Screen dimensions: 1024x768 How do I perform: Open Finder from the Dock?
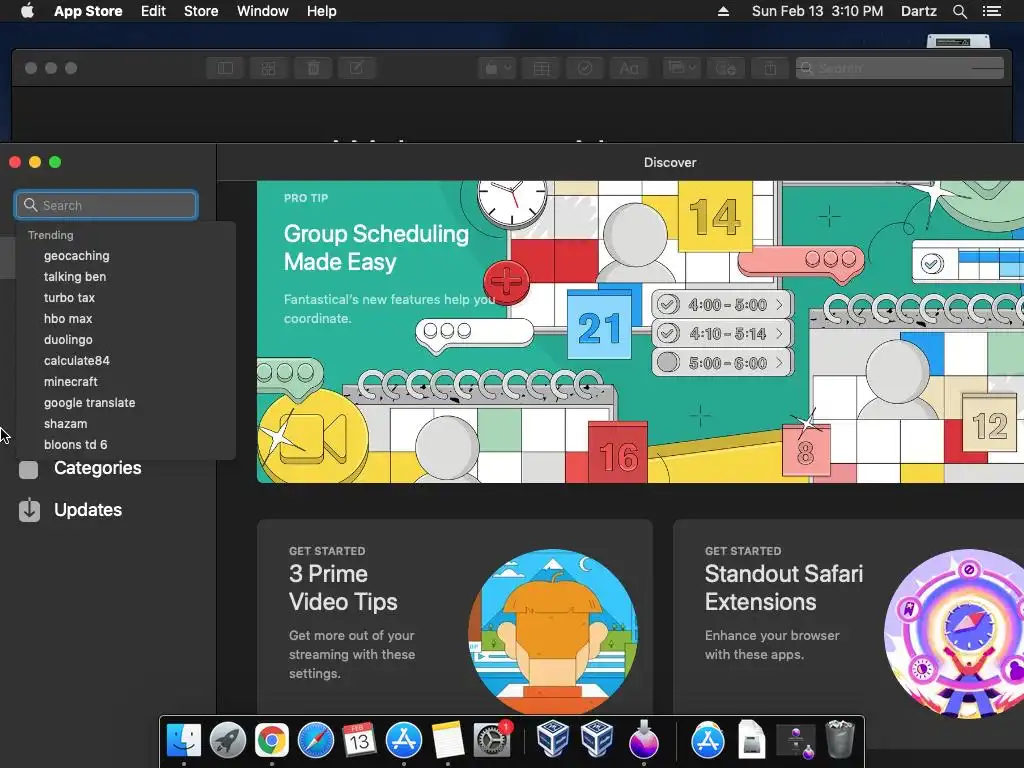tap(184, 740)
